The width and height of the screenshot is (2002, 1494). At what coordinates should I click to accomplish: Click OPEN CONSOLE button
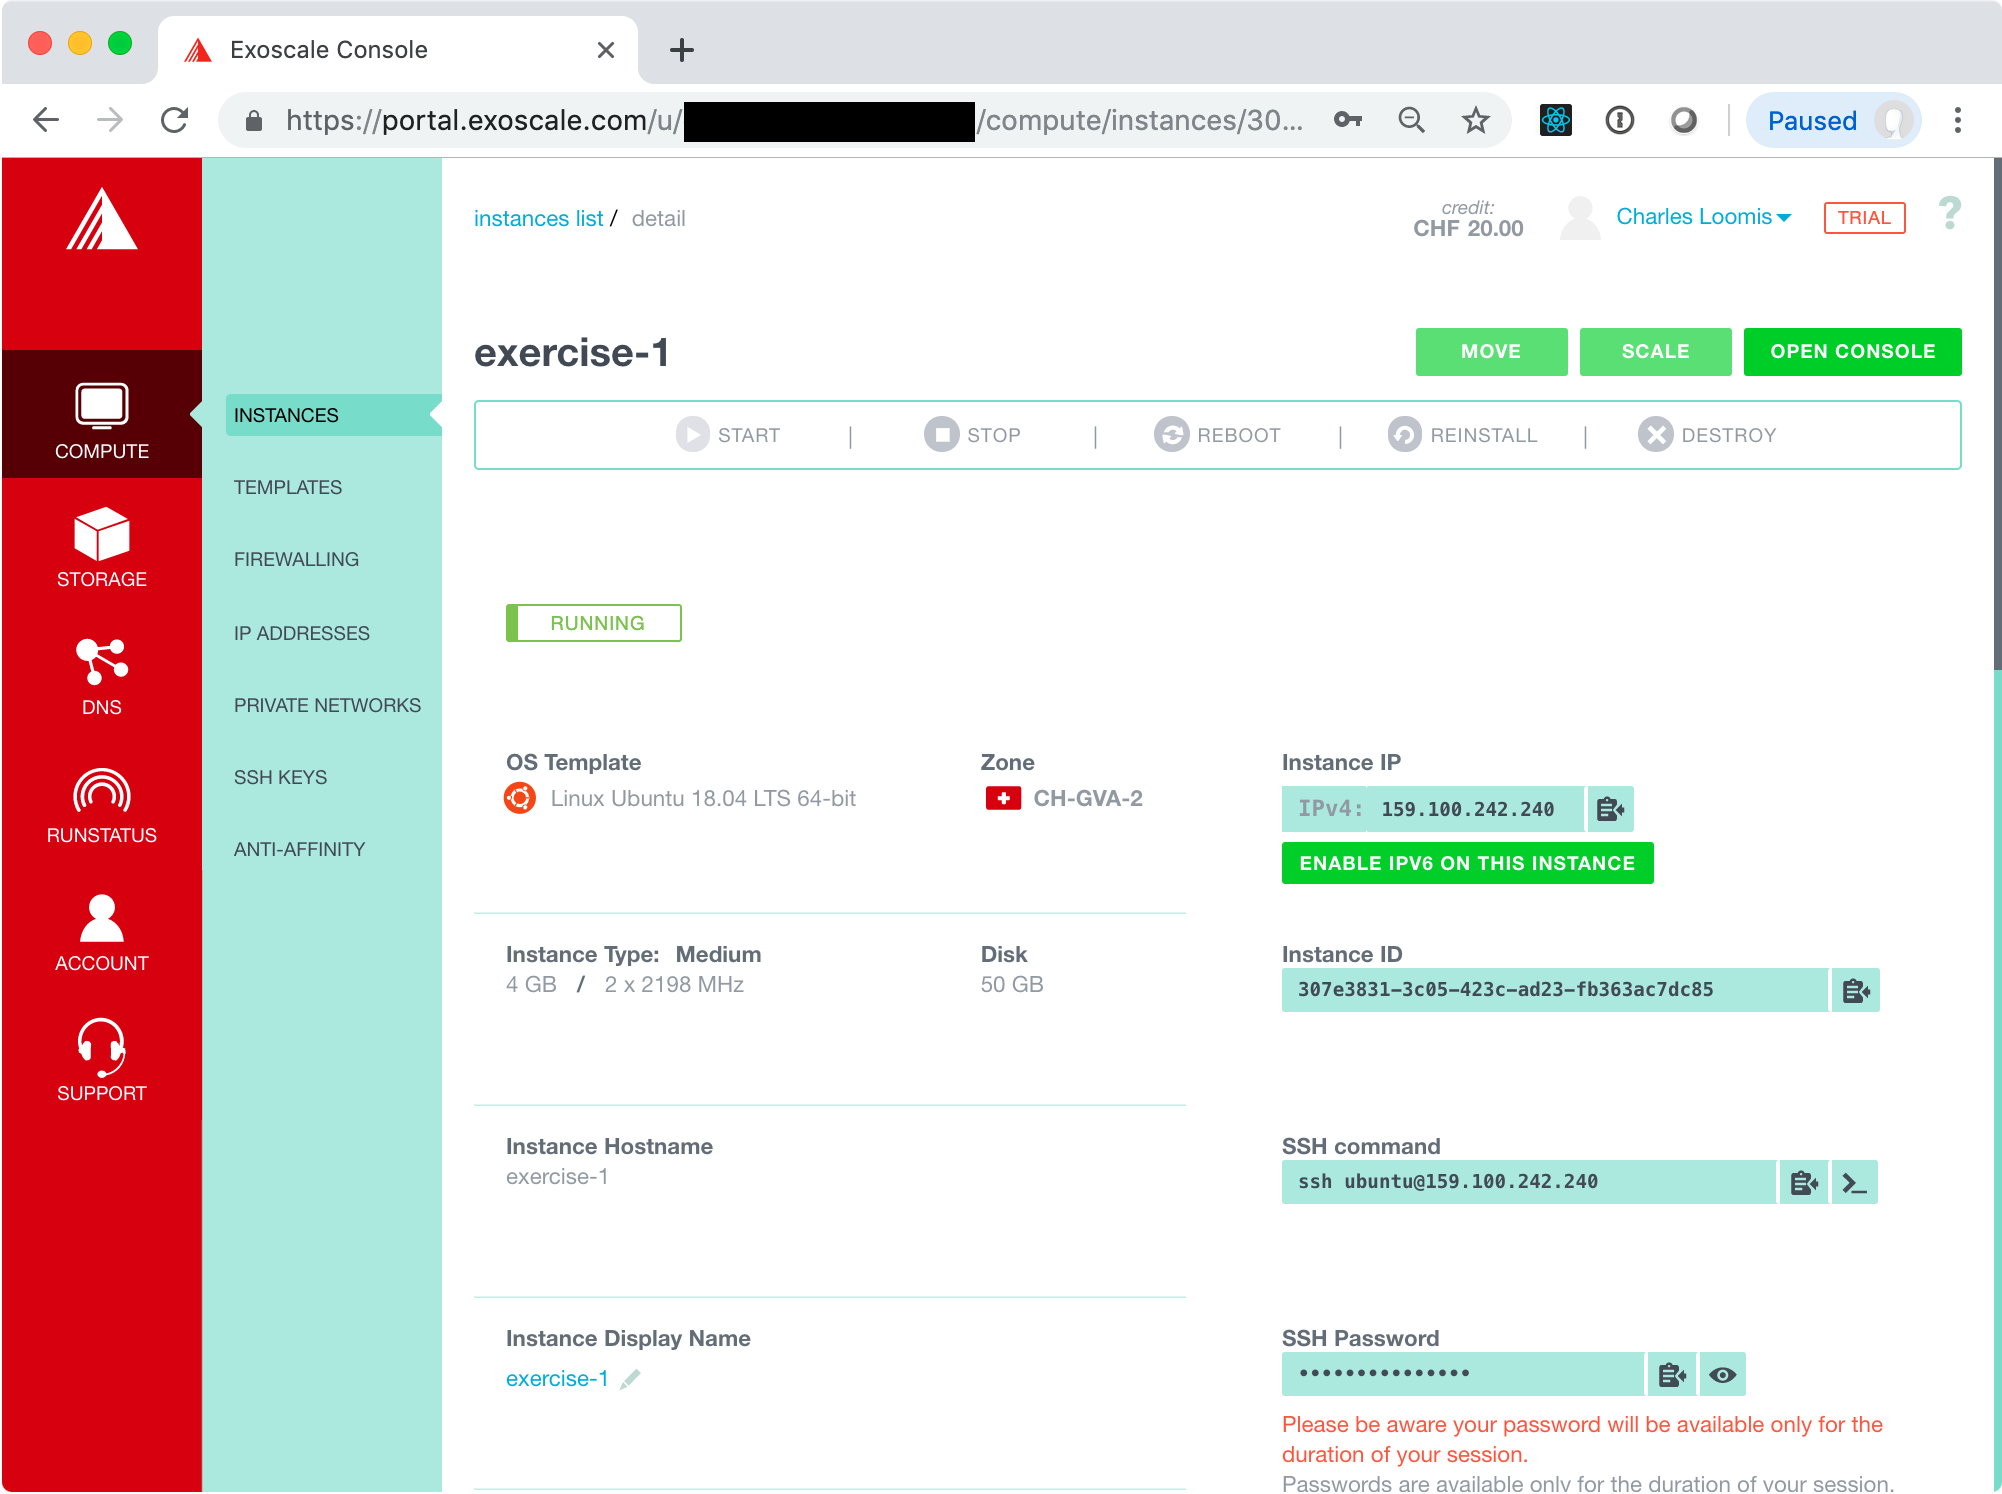tap(1852, 352)
